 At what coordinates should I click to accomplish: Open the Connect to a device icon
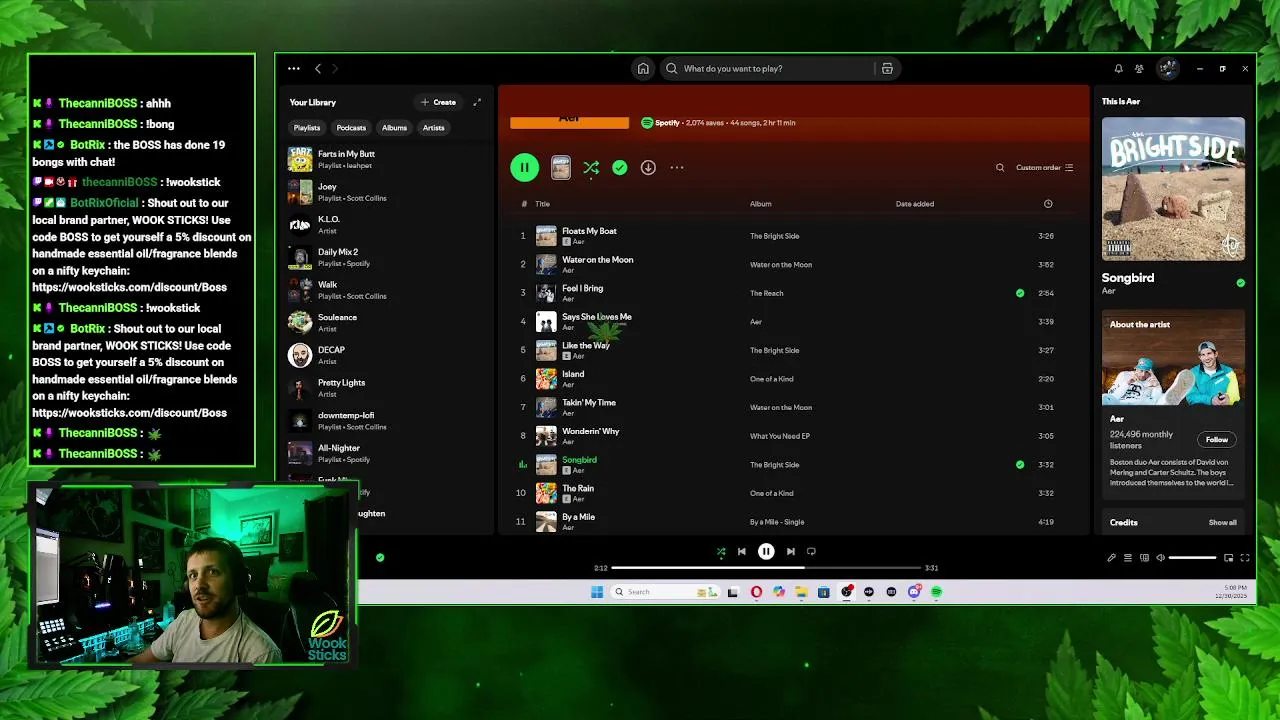point(1145,558)
